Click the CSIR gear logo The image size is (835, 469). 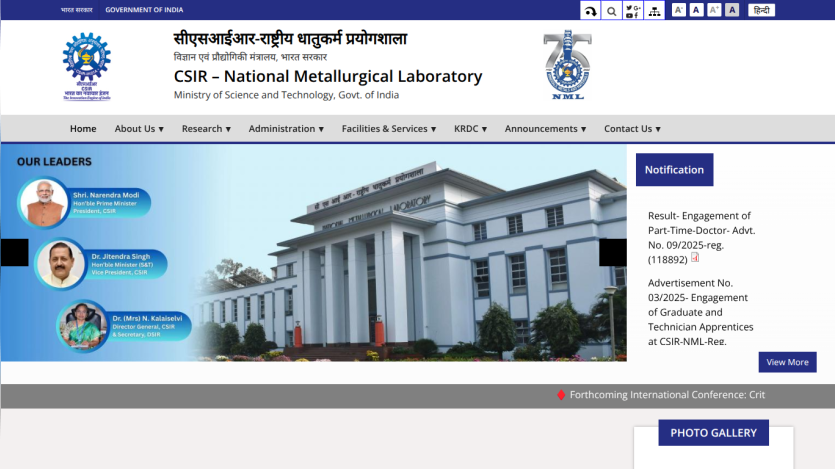coord(87,67)
